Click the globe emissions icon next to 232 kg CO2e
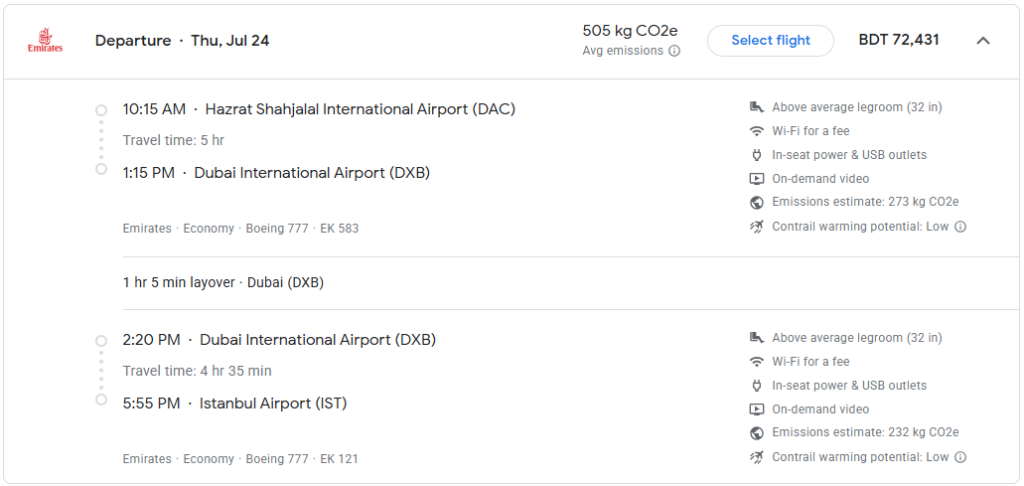The height and width of the screenshot is (486, 1024). pyautogui.click(x=757, y=433)
